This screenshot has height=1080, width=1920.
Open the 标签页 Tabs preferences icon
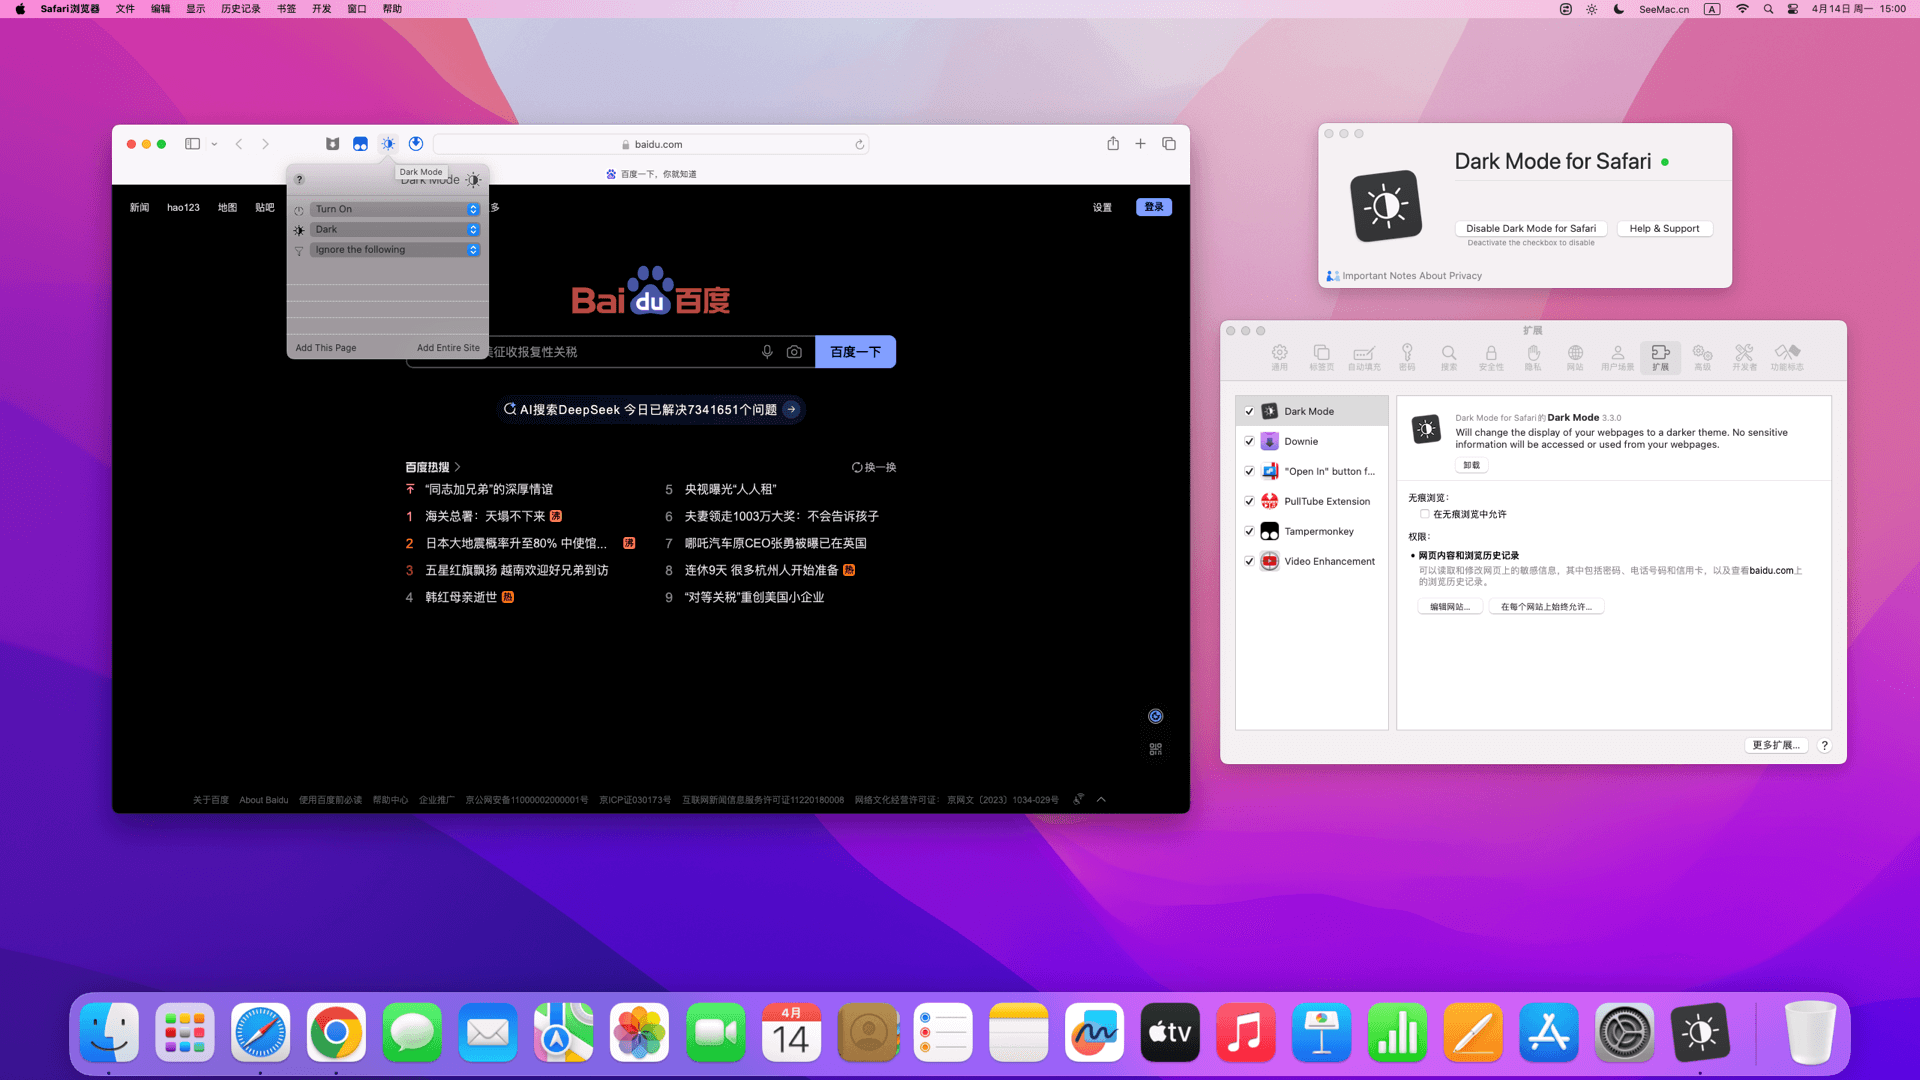click(x=1321, y=357)
